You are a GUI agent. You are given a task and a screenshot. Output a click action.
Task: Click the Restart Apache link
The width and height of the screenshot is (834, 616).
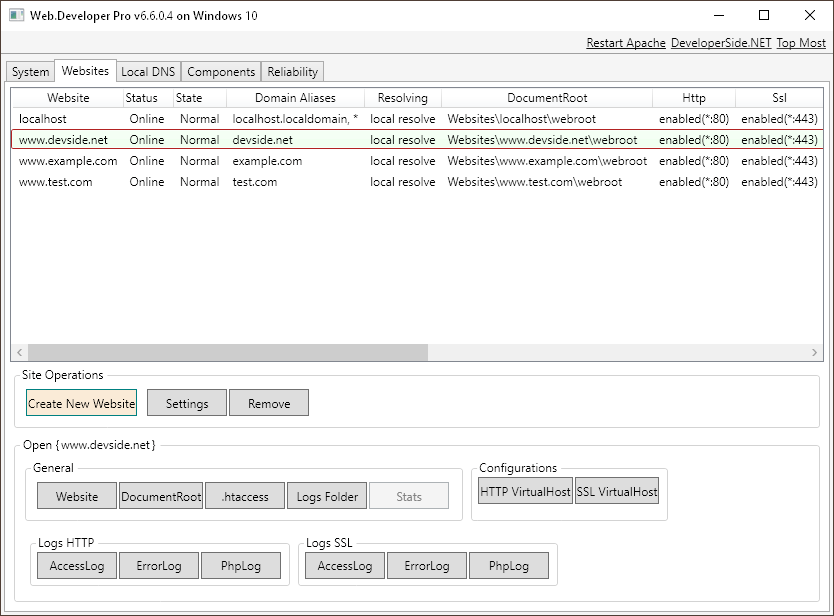click(x=625, y=43)
